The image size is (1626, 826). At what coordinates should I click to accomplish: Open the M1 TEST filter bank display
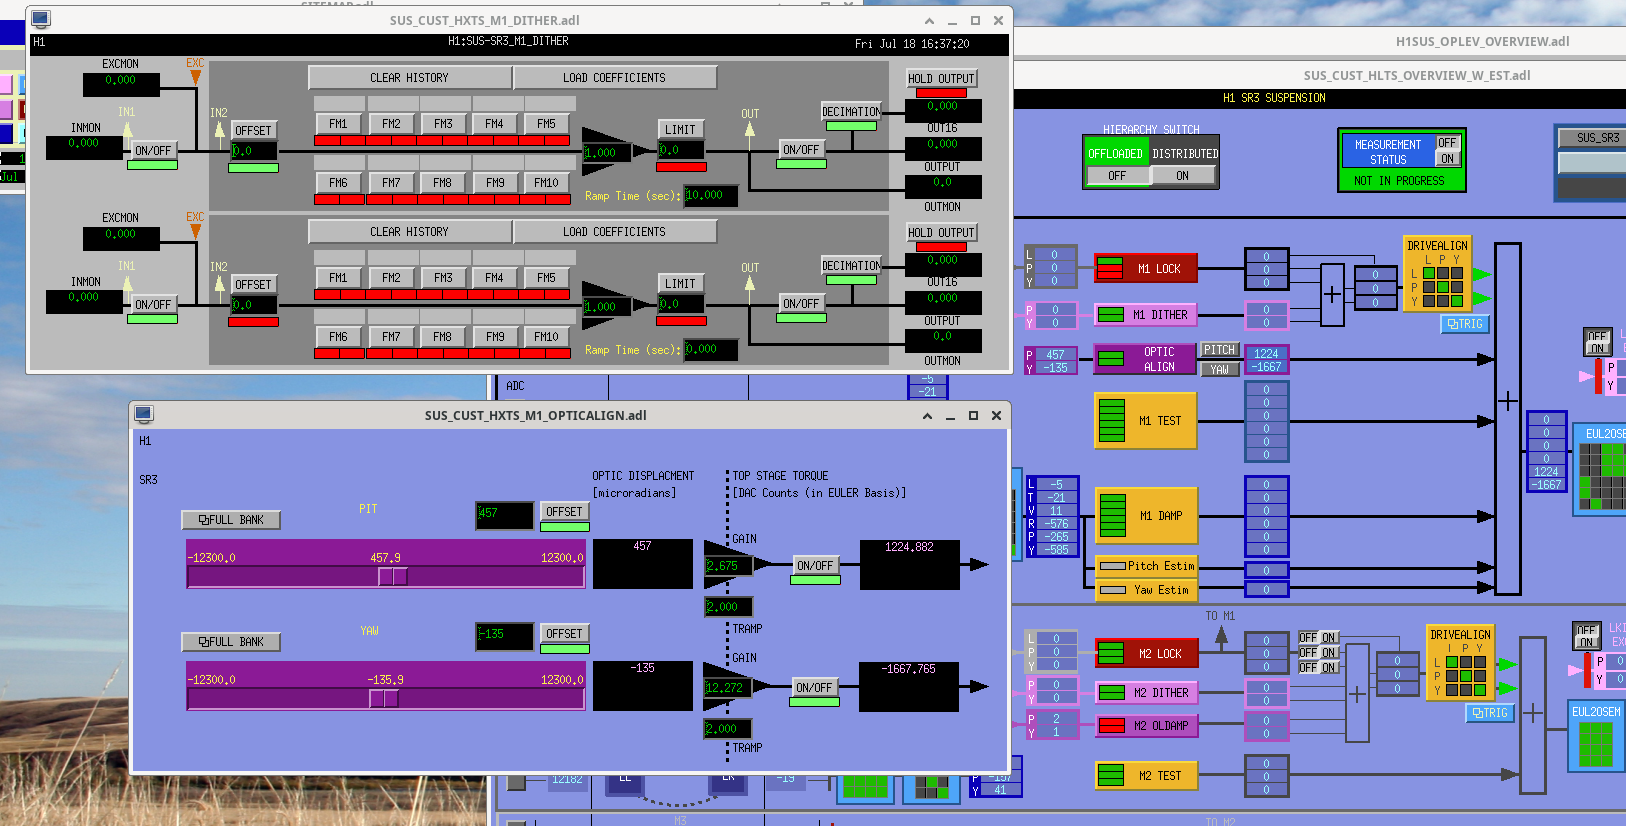point(1145,421)
